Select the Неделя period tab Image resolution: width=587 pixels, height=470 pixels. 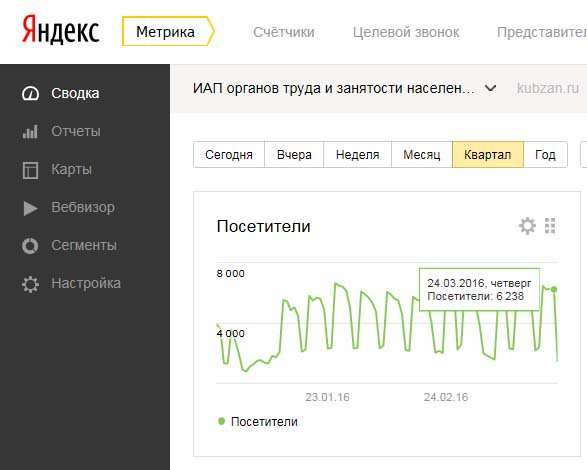tap(358, 155)
